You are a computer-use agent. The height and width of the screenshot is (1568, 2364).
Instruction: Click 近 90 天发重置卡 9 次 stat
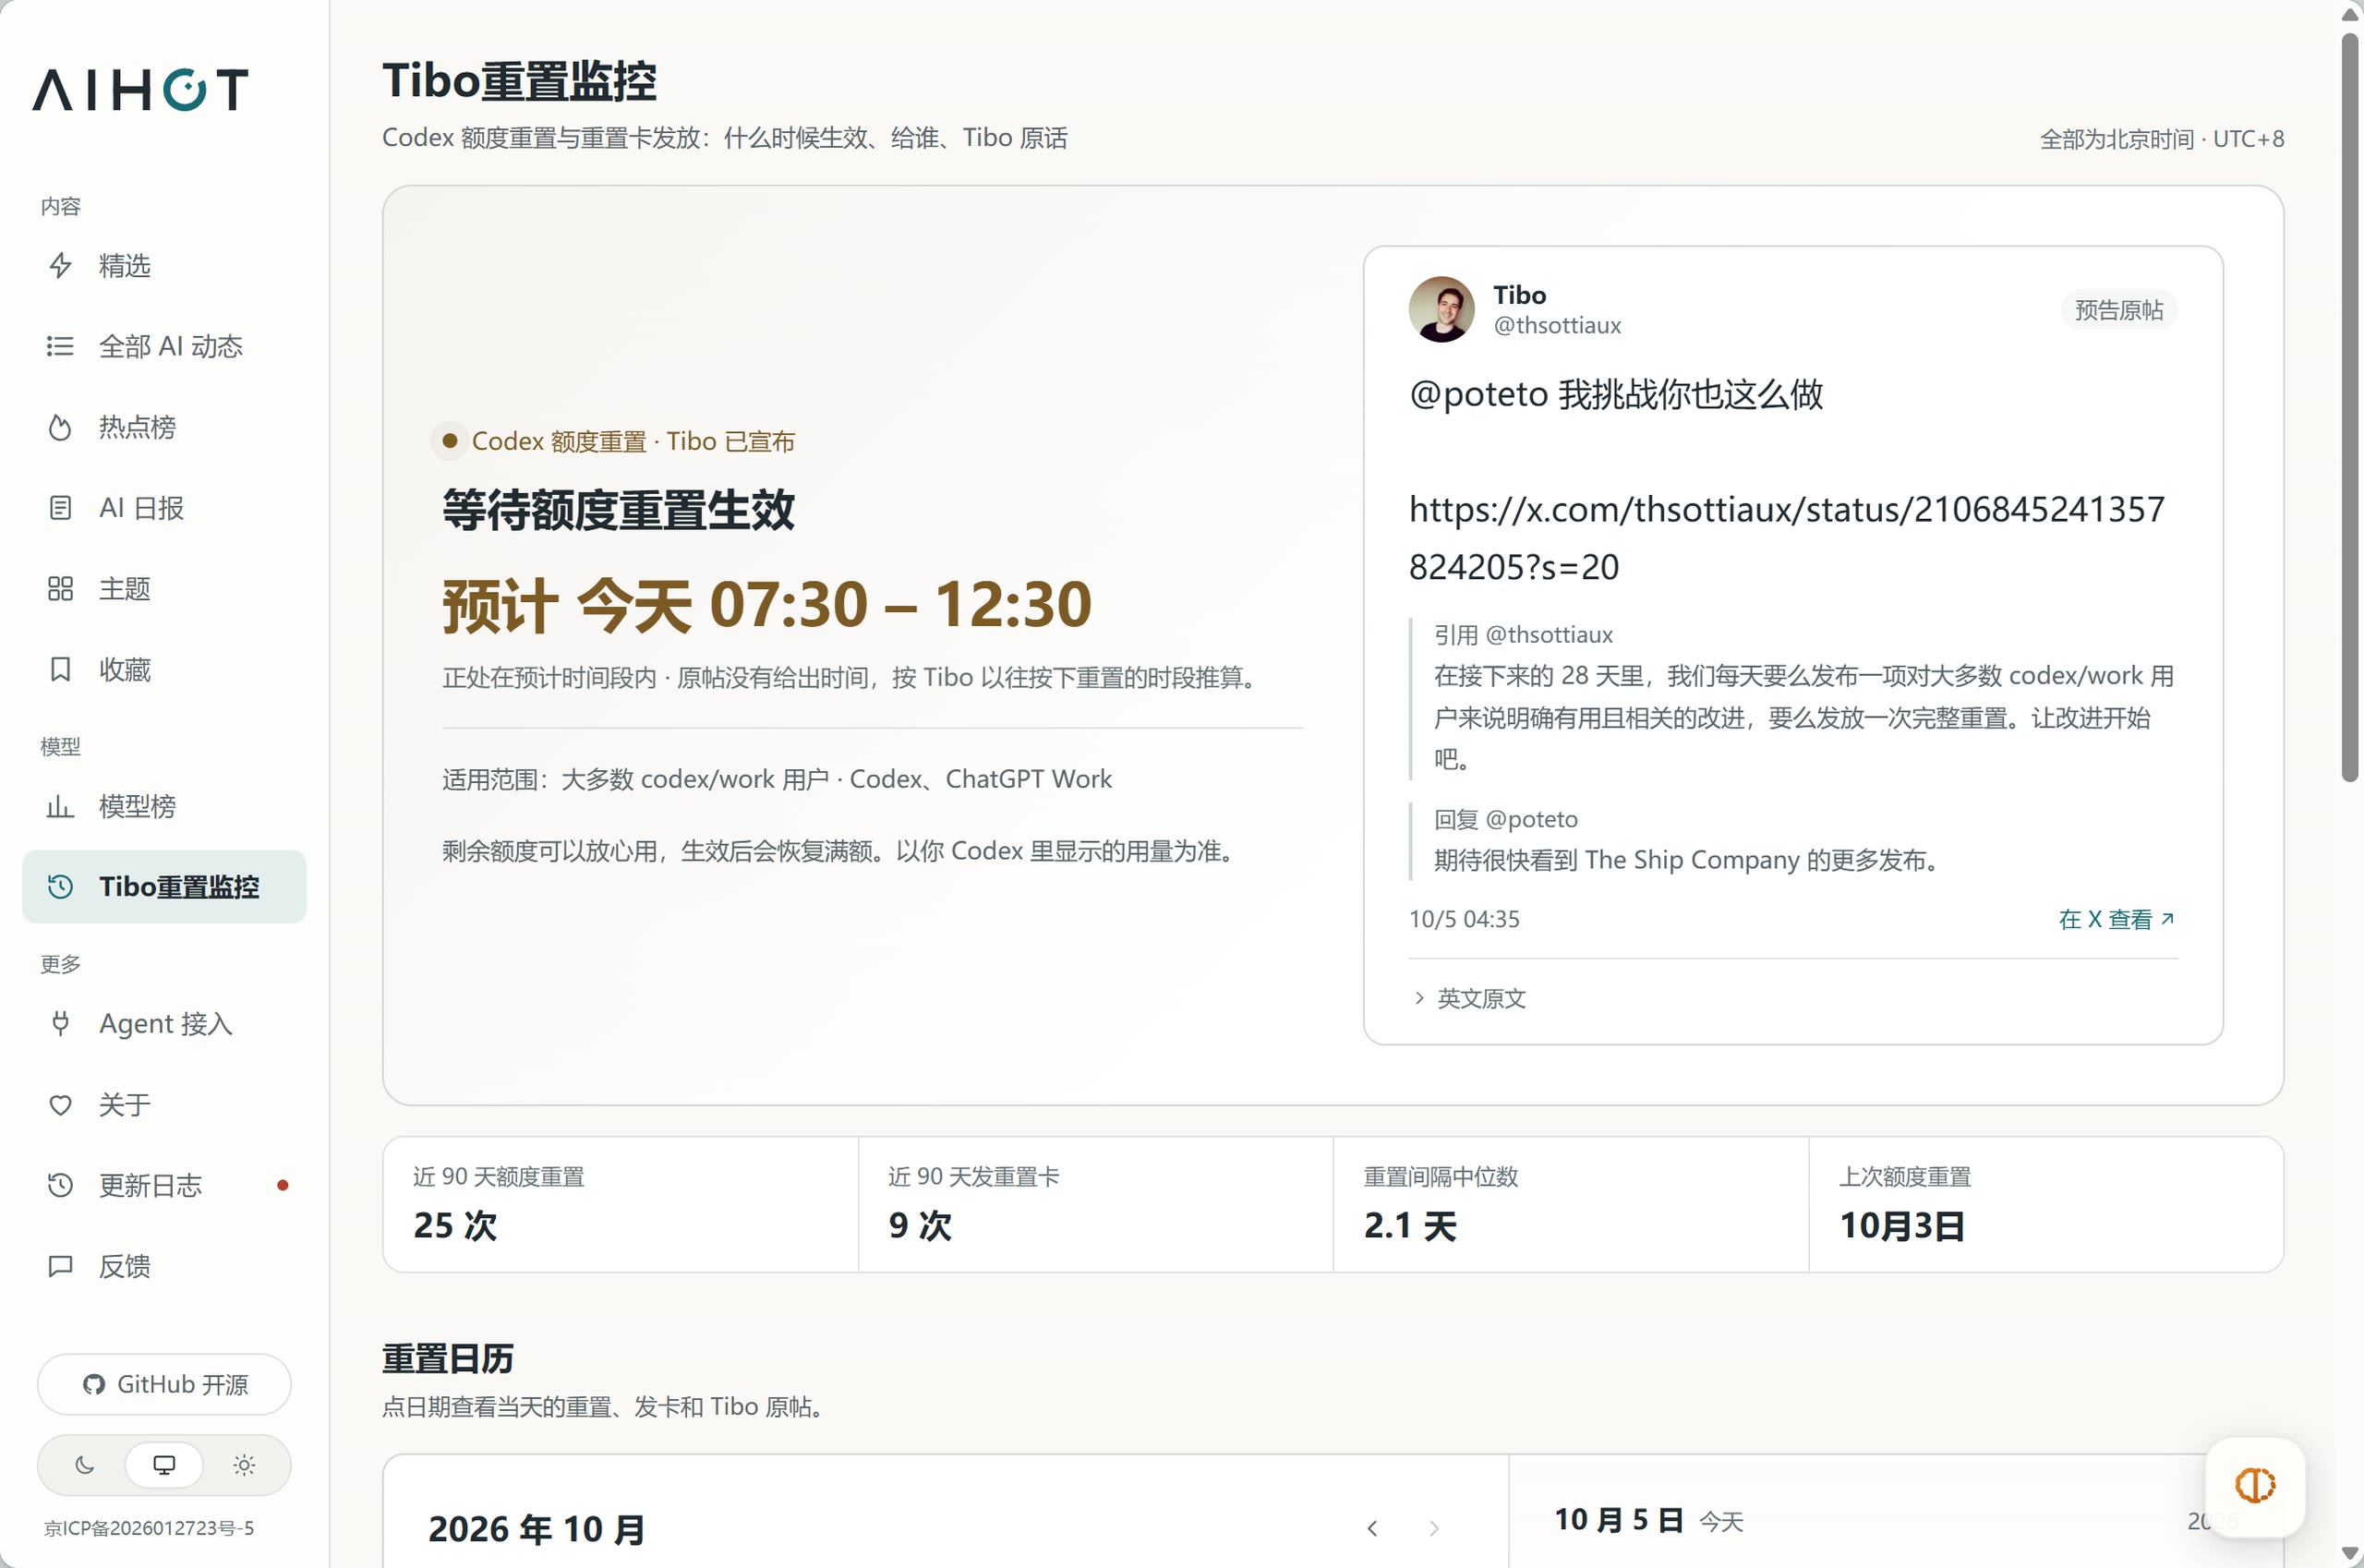tap(1096, 1204)
